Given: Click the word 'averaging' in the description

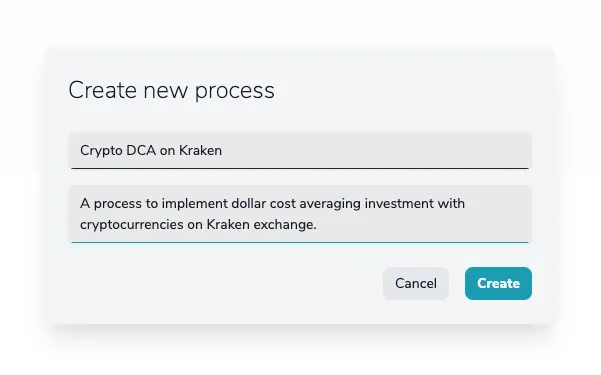Looking at the screenshot, I should [x=330, y=204].
